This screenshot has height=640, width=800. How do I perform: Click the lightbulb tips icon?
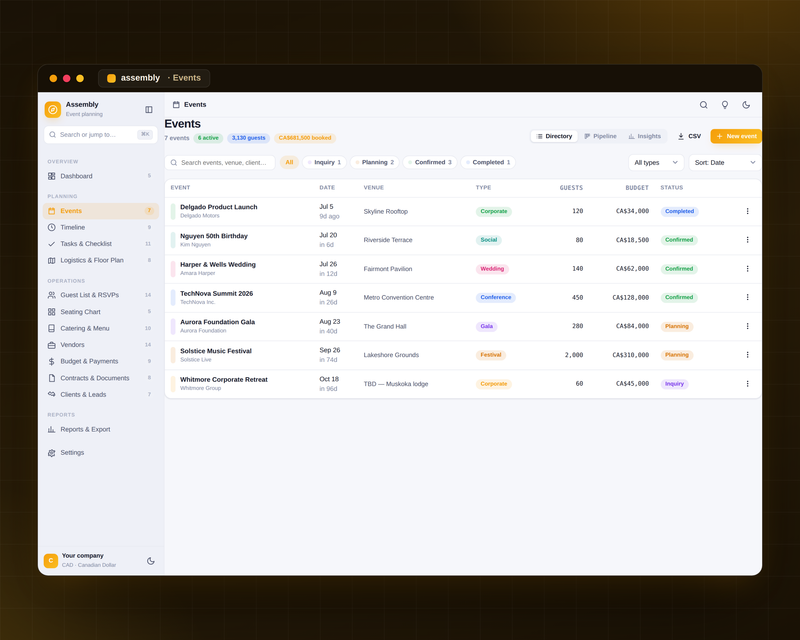724,105
